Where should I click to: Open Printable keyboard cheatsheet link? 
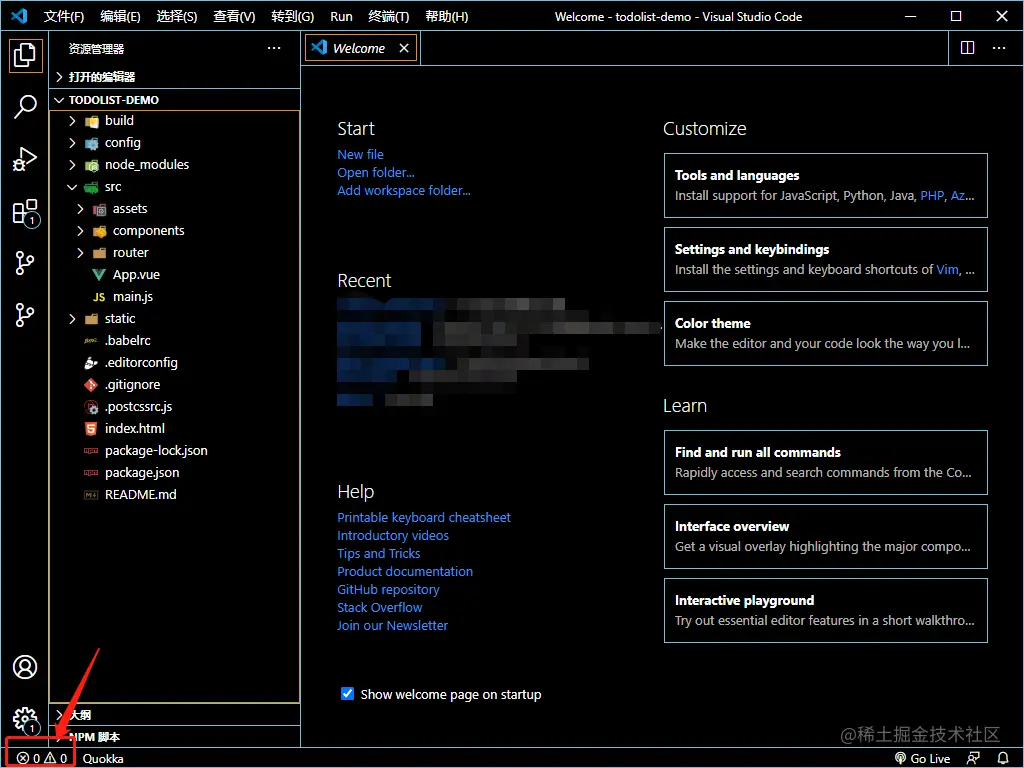coord(424,517)
